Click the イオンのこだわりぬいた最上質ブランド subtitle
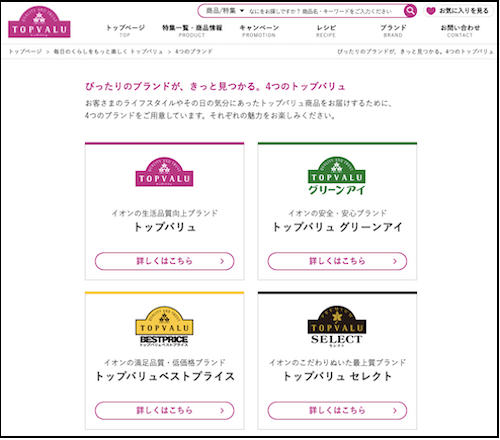 tap(337, 362)
